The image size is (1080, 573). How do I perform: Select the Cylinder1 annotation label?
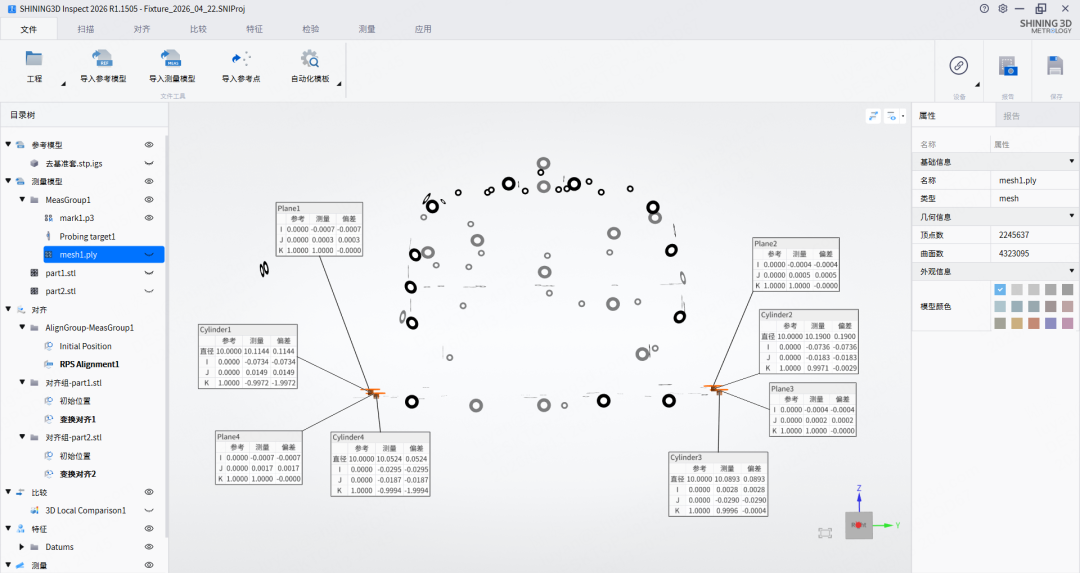[248, 356]
